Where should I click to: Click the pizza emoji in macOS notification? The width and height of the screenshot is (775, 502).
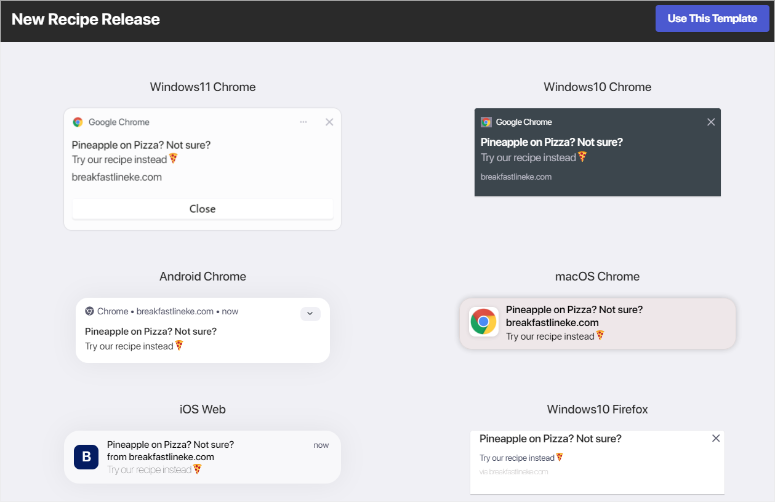click(600, 335)
